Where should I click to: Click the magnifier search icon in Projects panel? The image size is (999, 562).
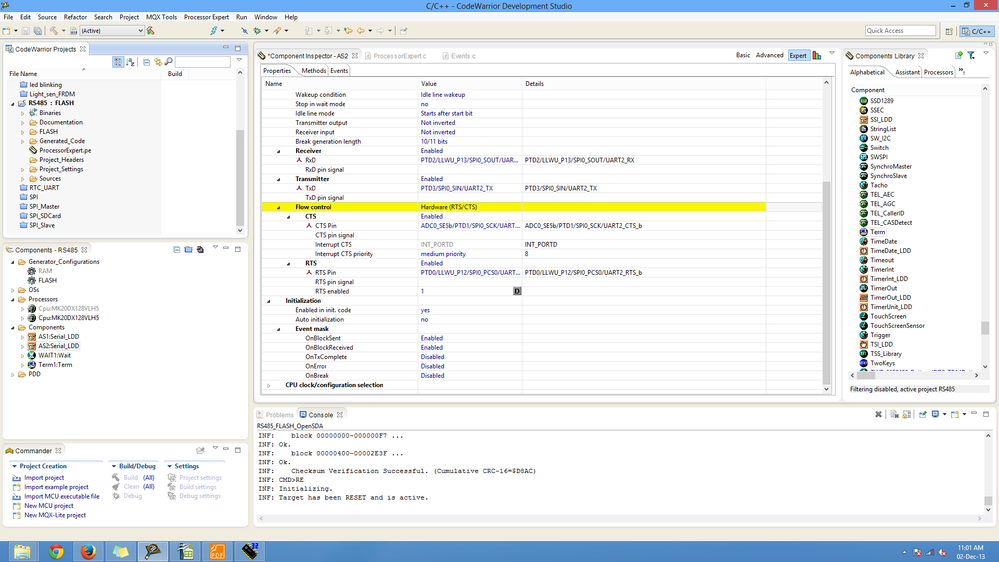(x=168, y=62)
